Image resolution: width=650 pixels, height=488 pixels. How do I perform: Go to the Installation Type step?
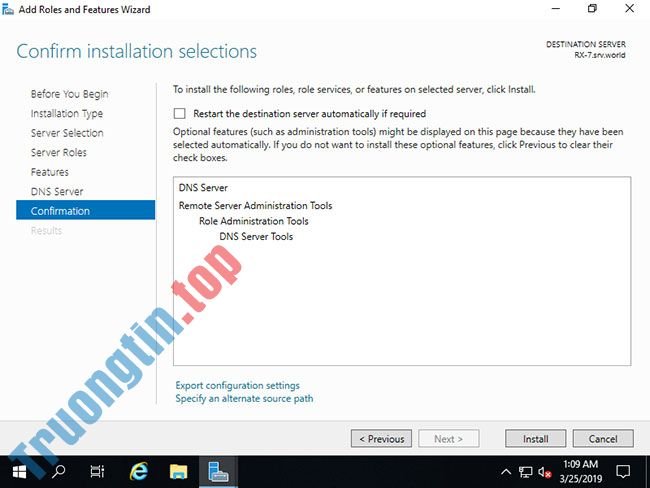[67, 114]
